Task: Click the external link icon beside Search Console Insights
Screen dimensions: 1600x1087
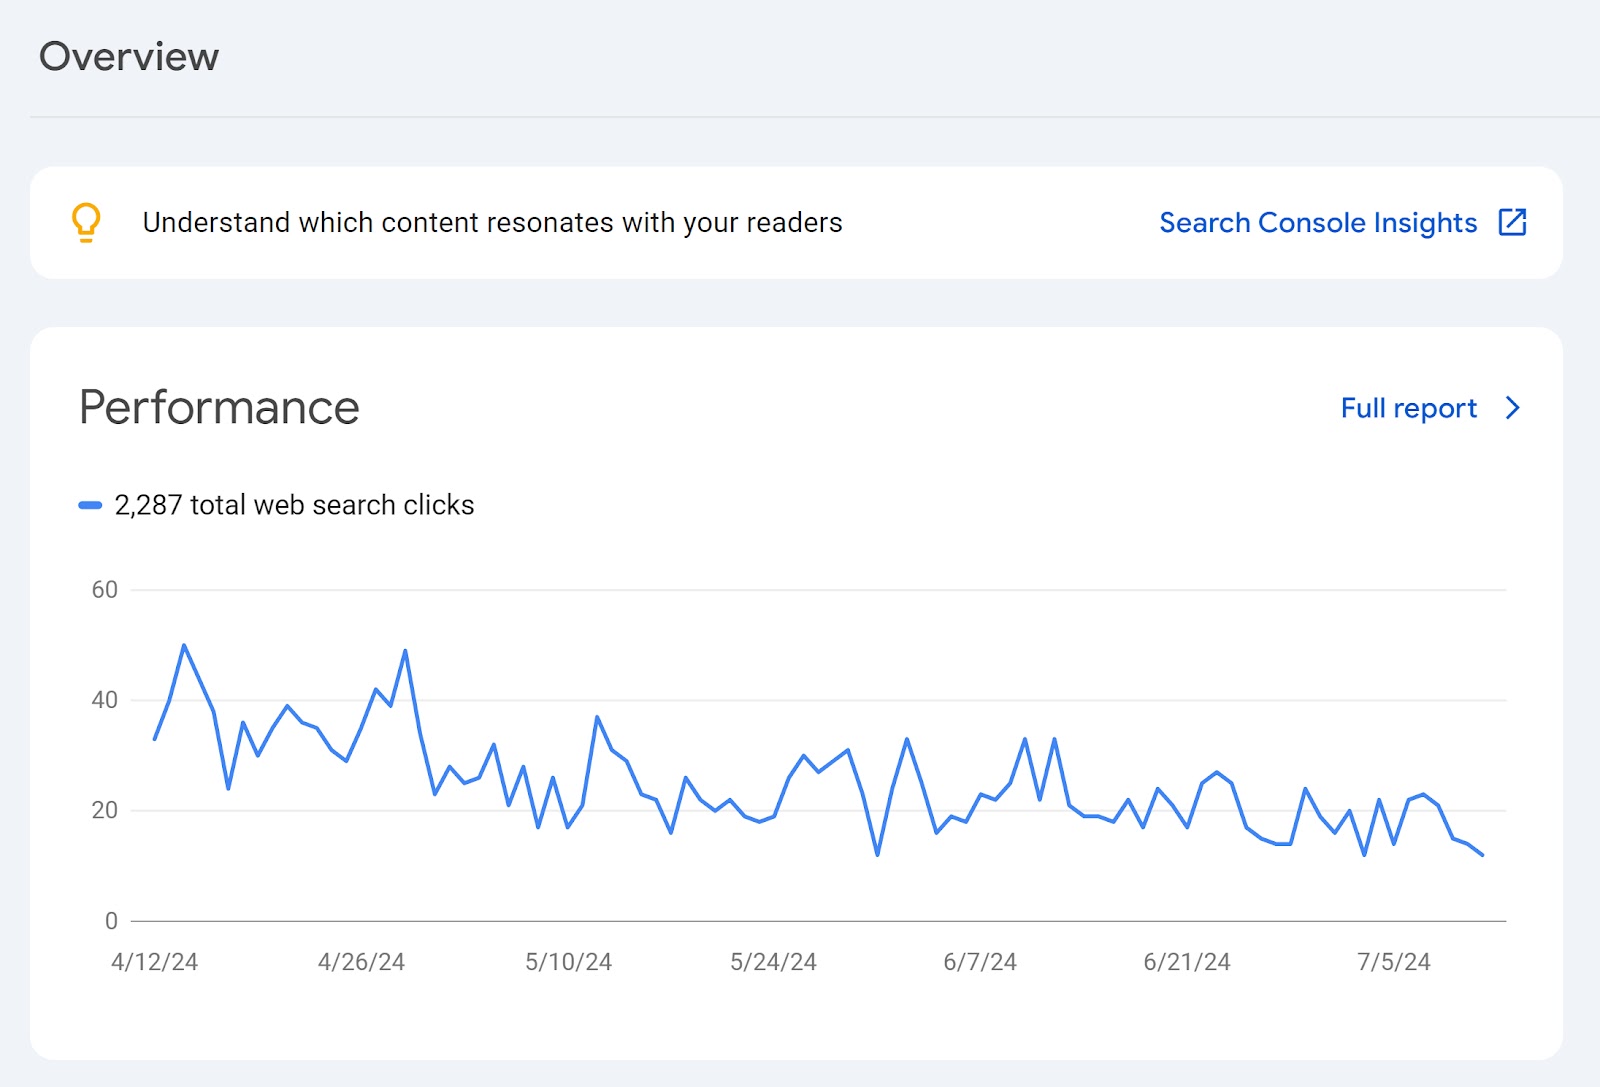Action: click(x=1513, y=222)
